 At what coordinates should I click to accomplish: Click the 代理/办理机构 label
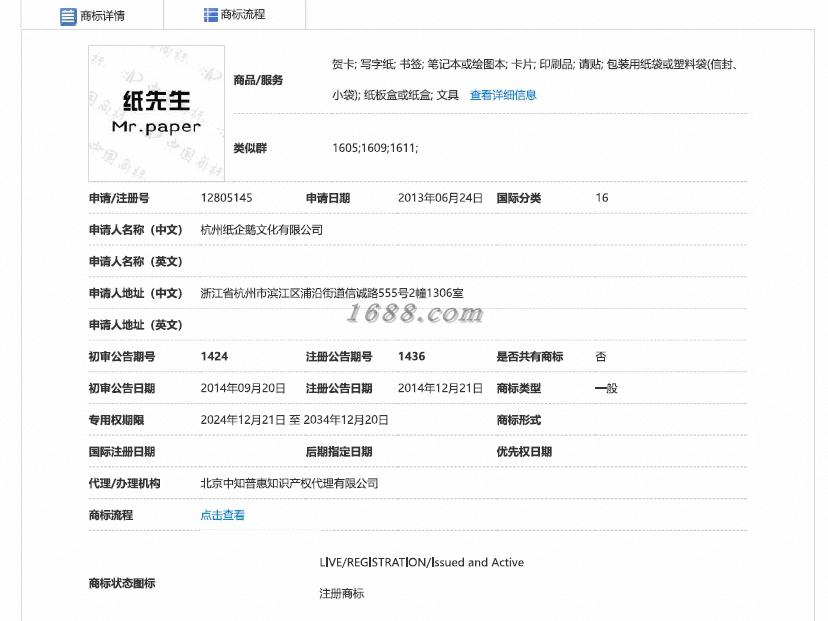pyautogui.click(x=124, y=483)
